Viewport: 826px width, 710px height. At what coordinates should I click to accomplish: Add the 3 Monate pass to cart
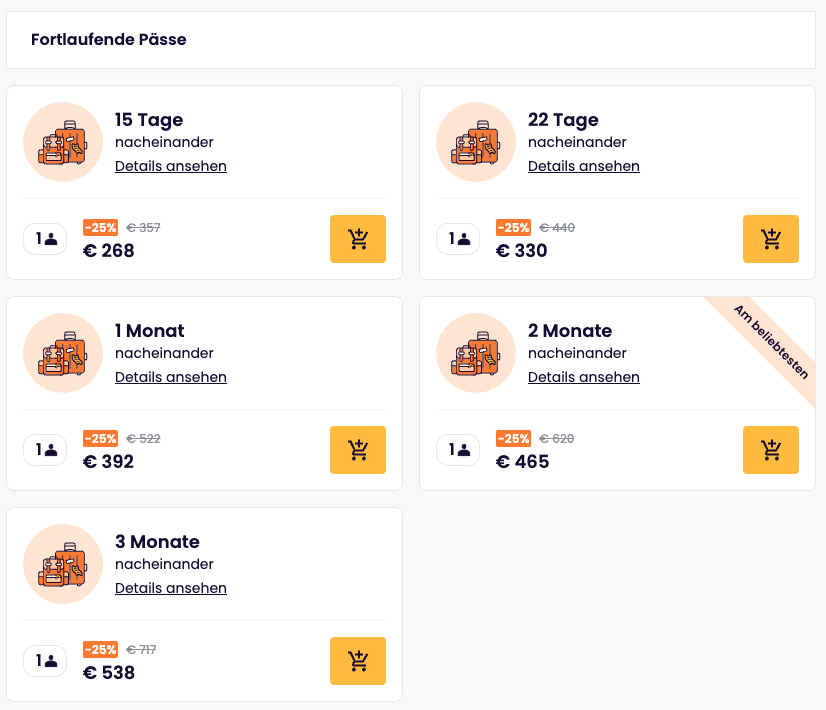358,661
